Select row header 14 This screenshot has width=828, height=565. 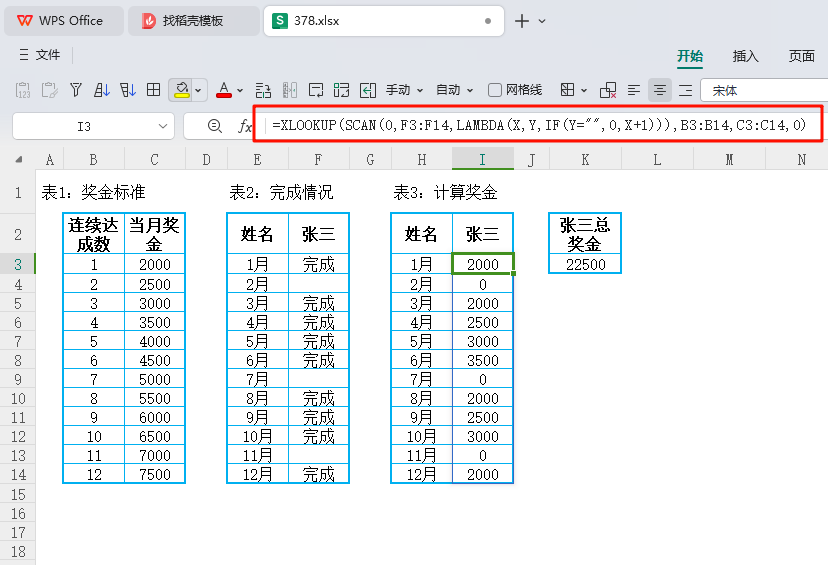point(18,474)
